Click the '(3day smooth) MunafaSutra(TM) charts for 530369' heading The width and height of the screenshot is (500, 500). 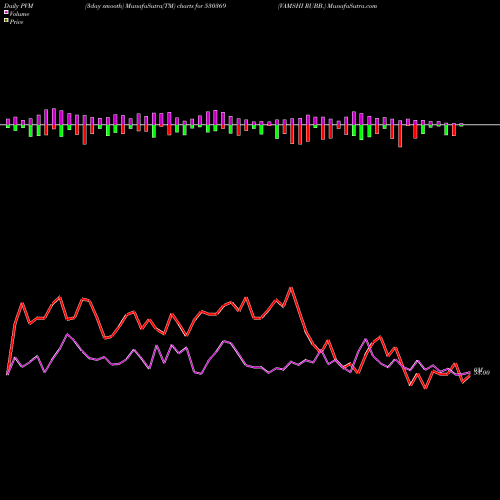(155, 6)
